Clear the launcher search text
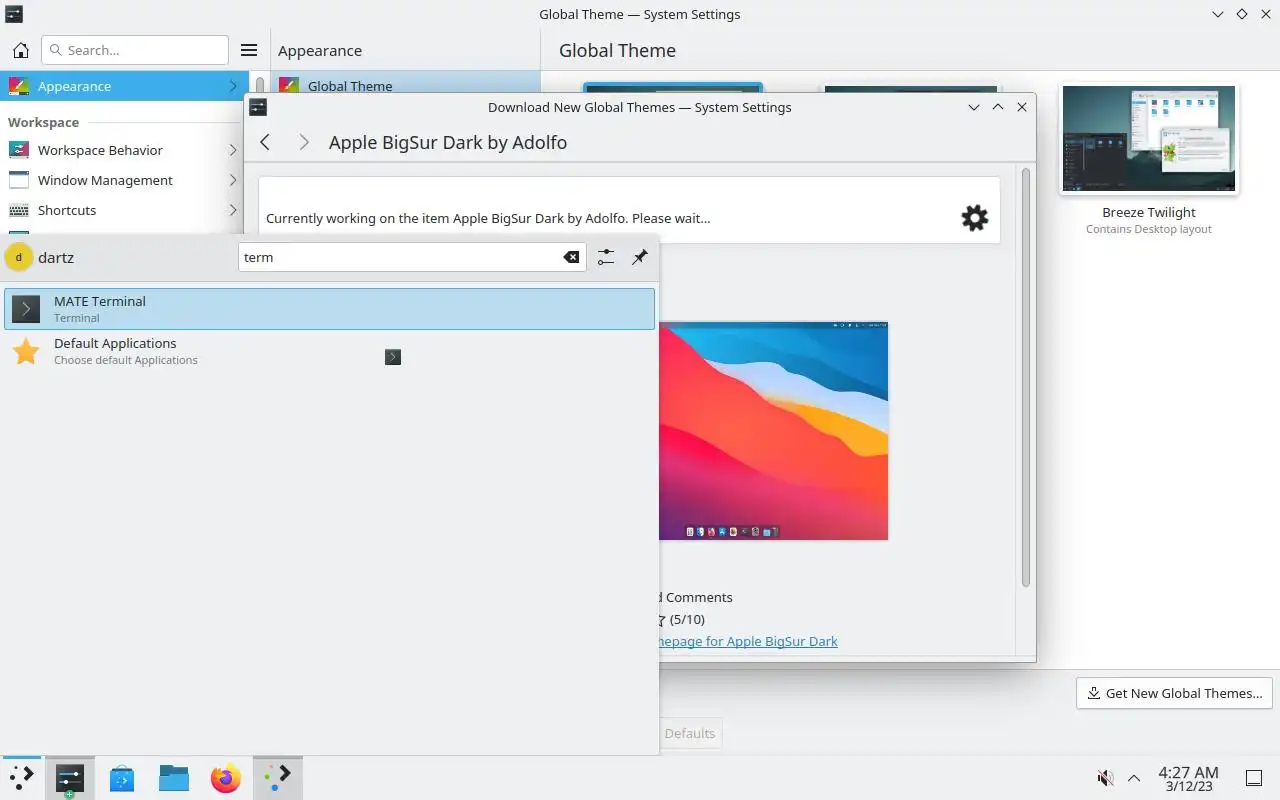1280x800 pixels. (571, 257)
